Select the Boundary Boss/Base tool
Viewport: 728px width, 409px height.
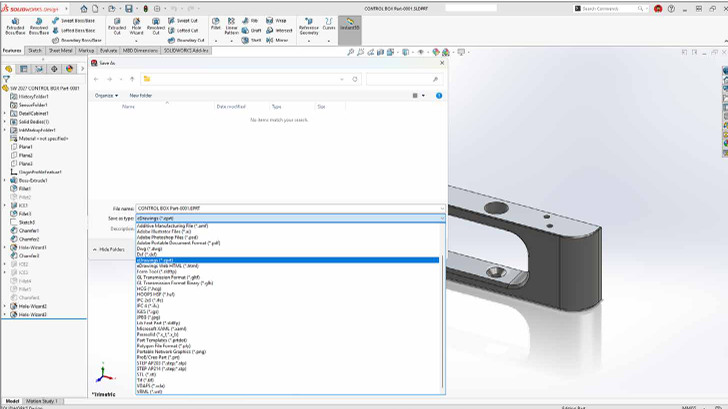click(x=77, y=40)
